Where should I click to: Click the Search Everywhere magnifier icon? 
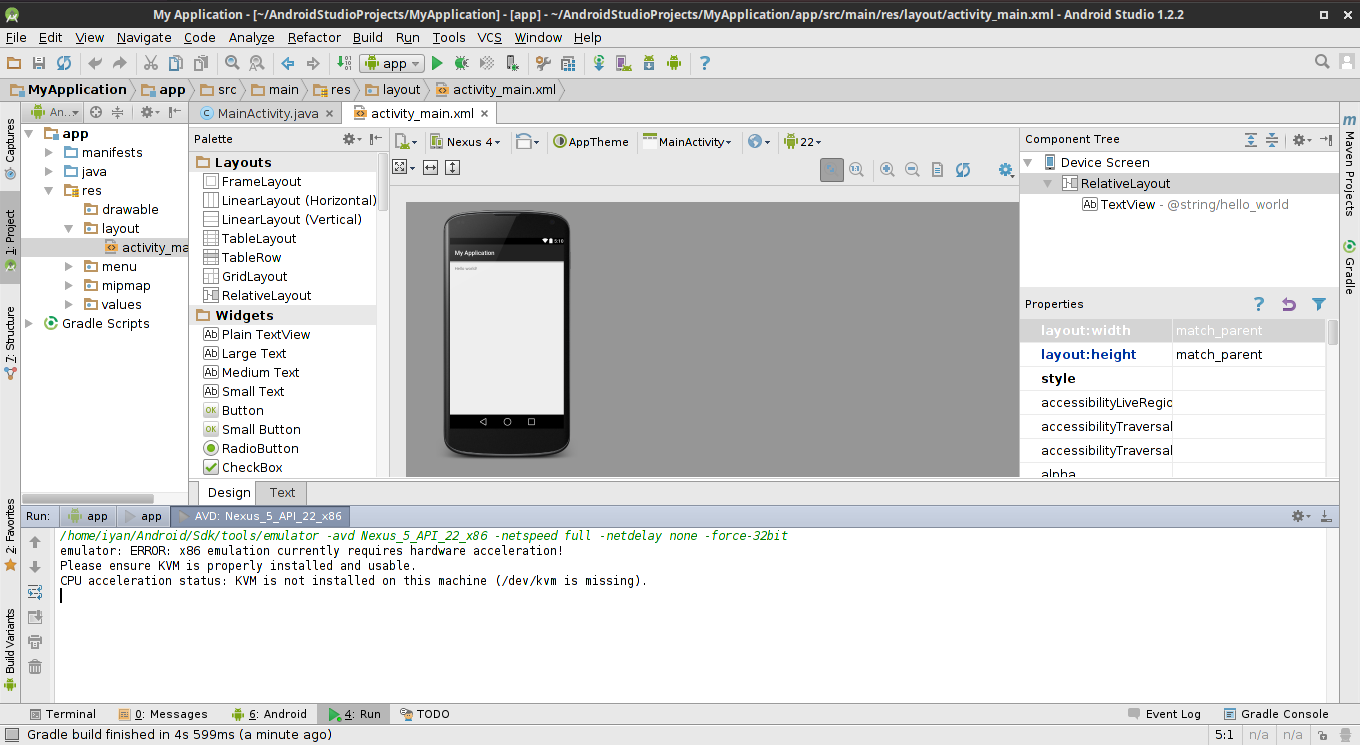coord(1322,62)
